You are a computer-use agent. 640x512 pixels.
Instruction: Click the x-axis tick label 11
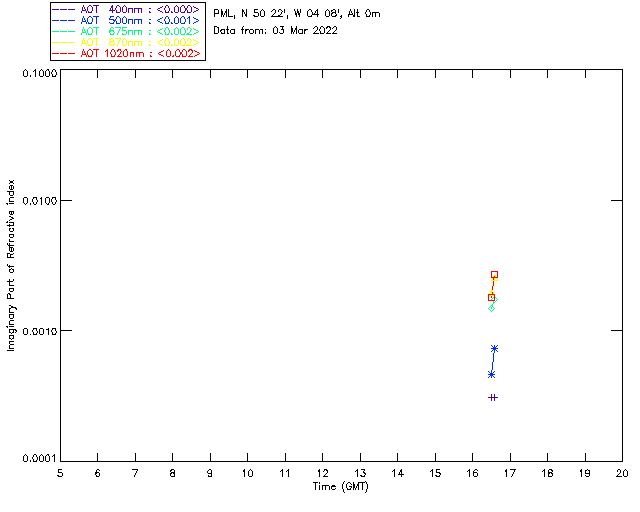click(x=285, y=473)
